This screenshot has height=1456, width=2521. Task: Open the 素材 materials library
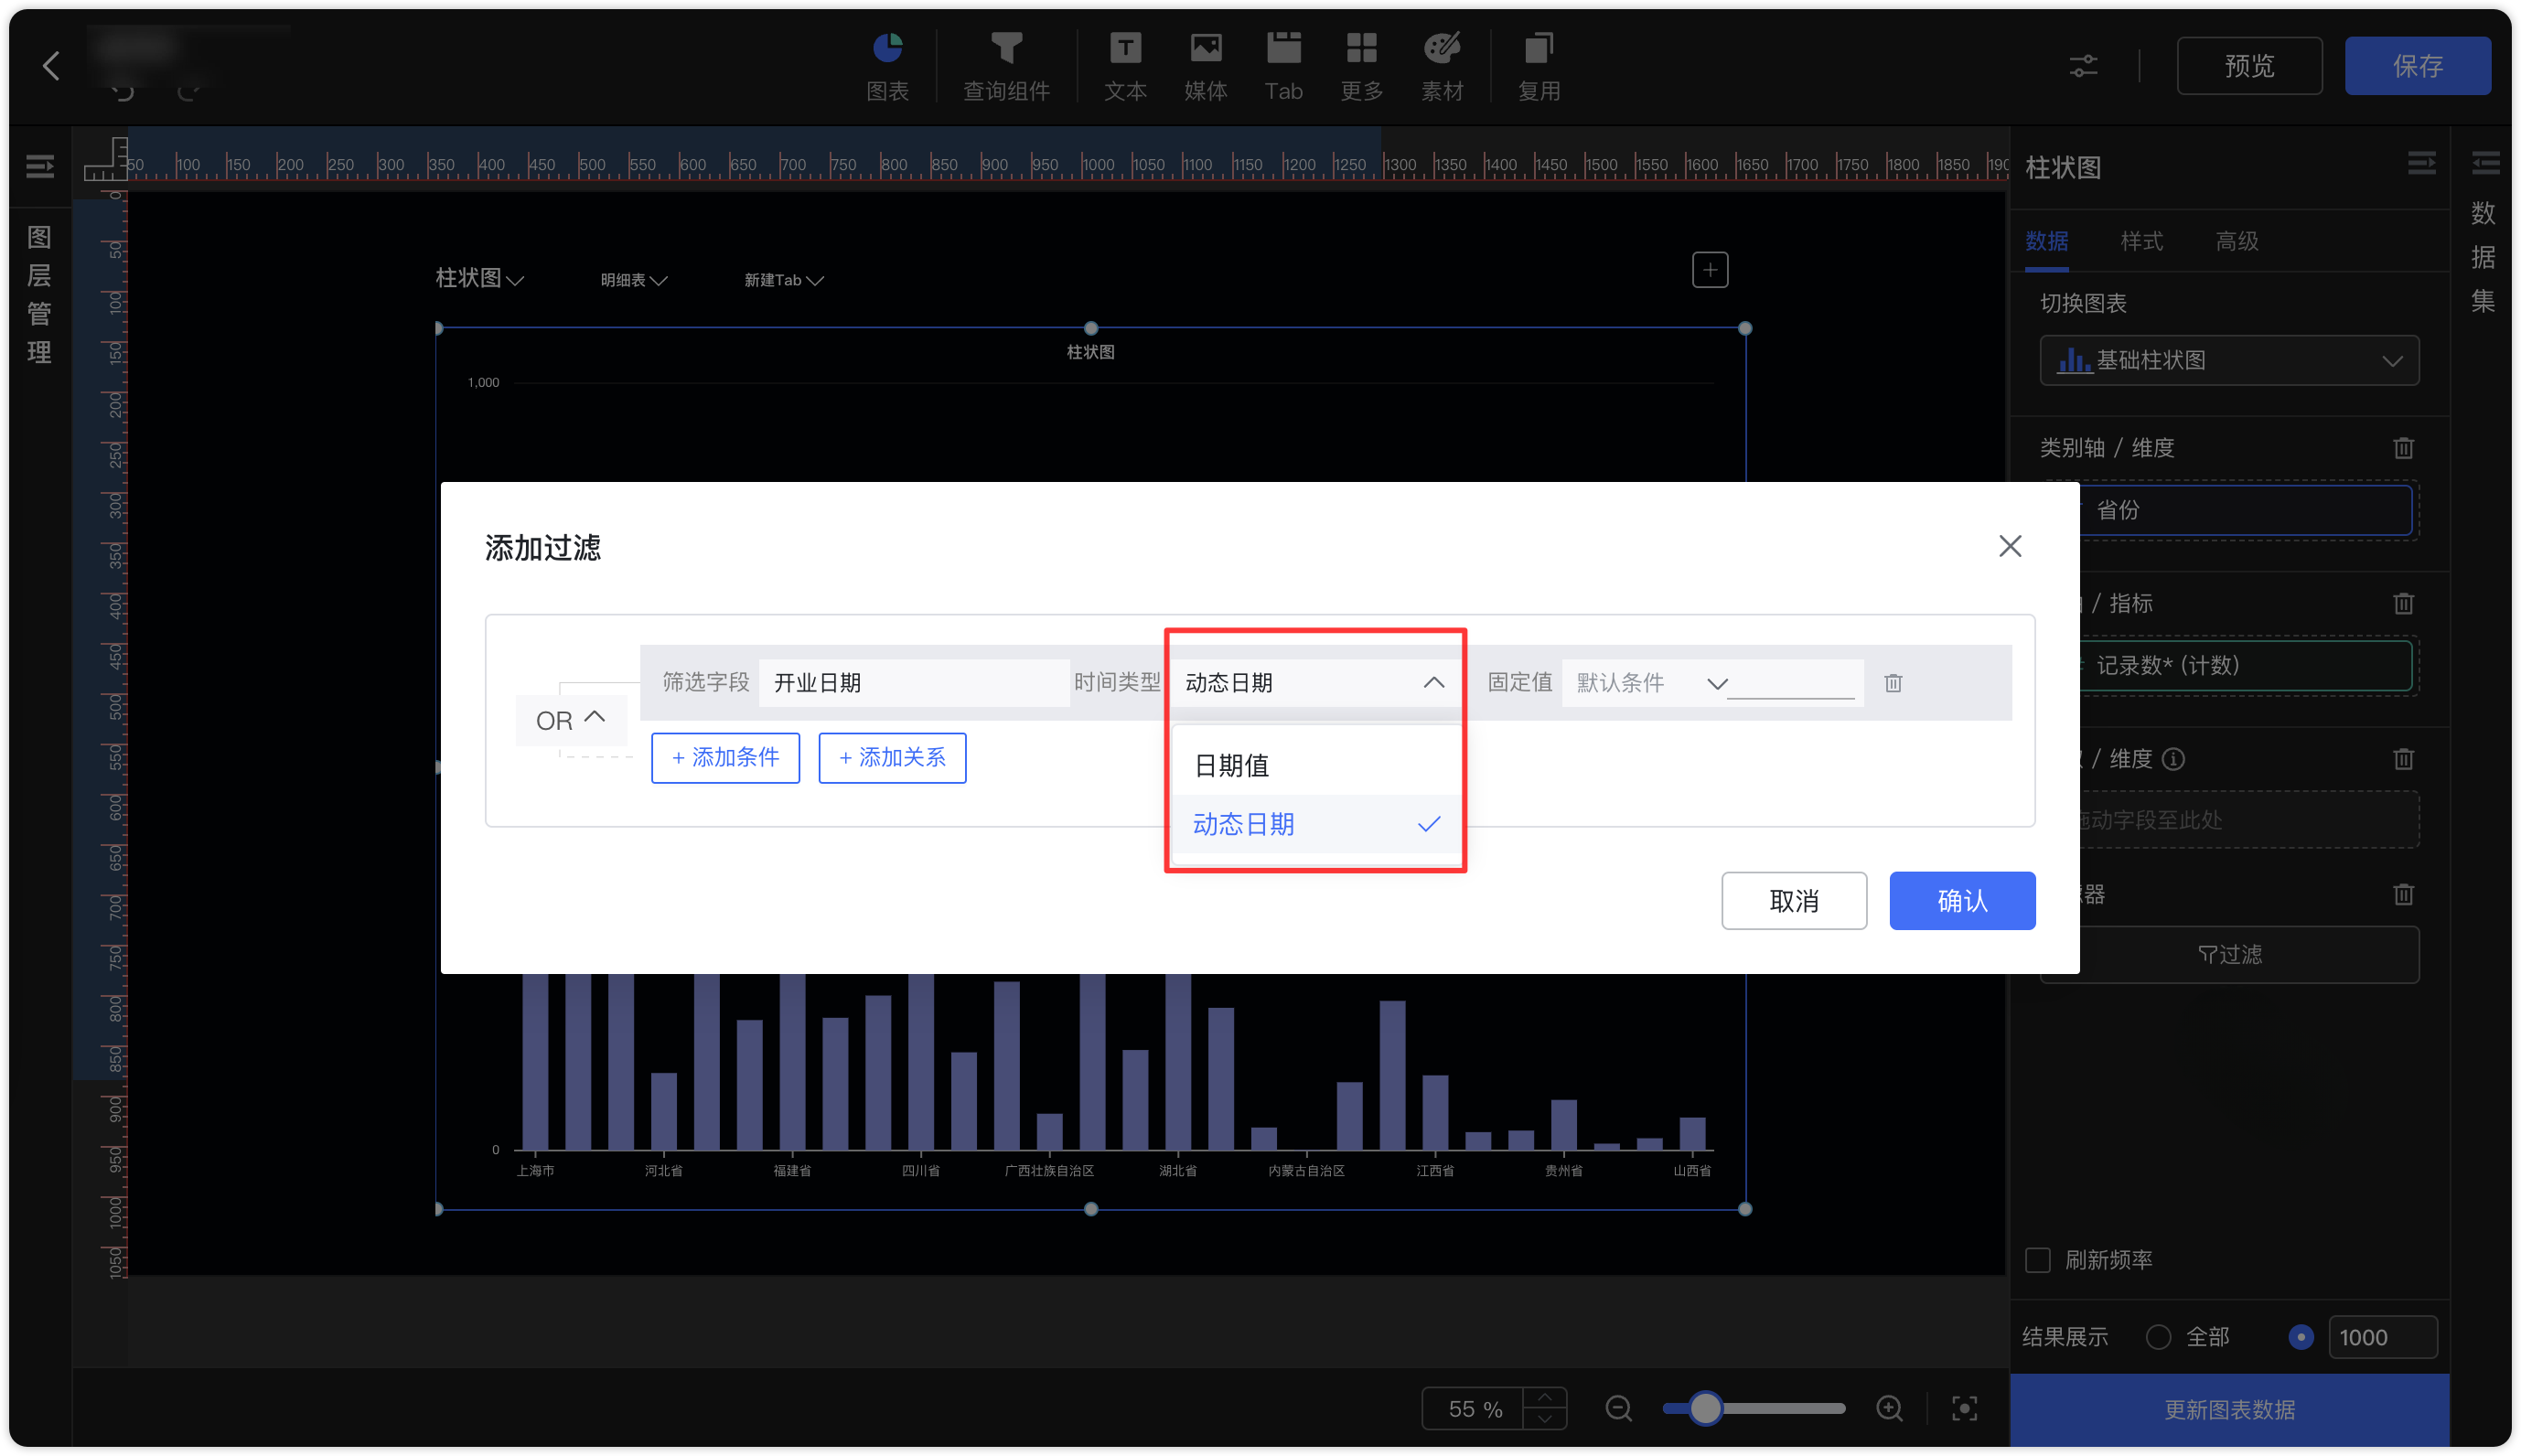click(x=1442, y=66)
